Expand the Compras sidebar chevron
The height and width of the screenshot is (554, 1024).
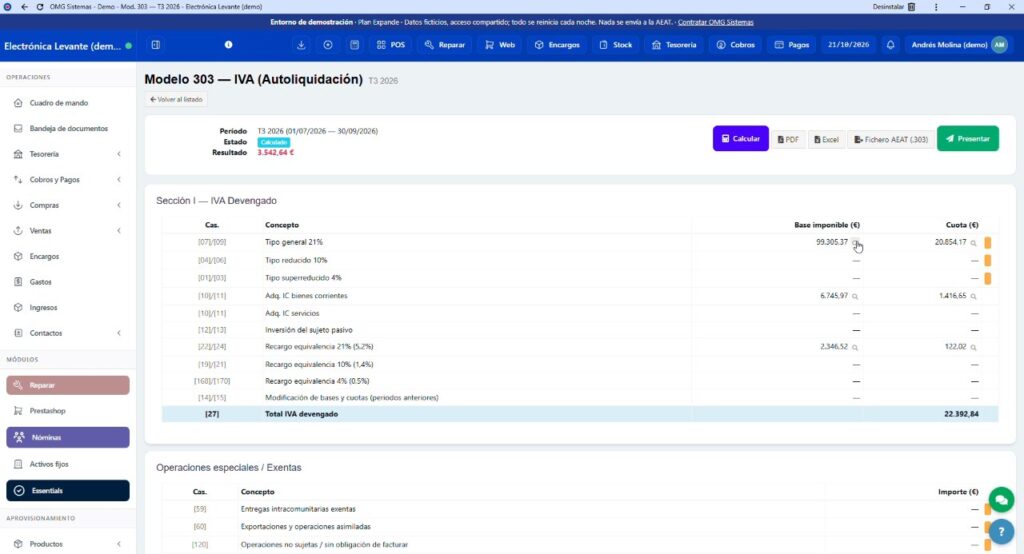[119, 205]
